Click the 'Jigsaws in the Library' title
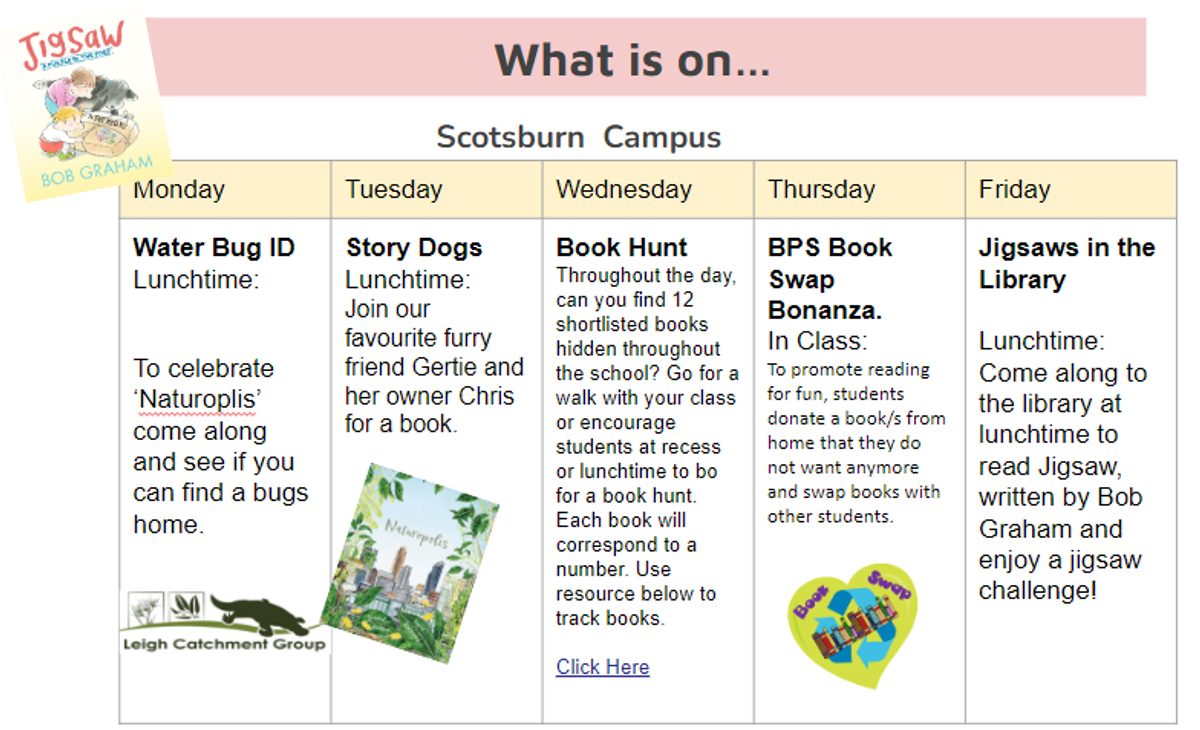This screenshot has width=1200, height=730. [x=1067, y=264]
